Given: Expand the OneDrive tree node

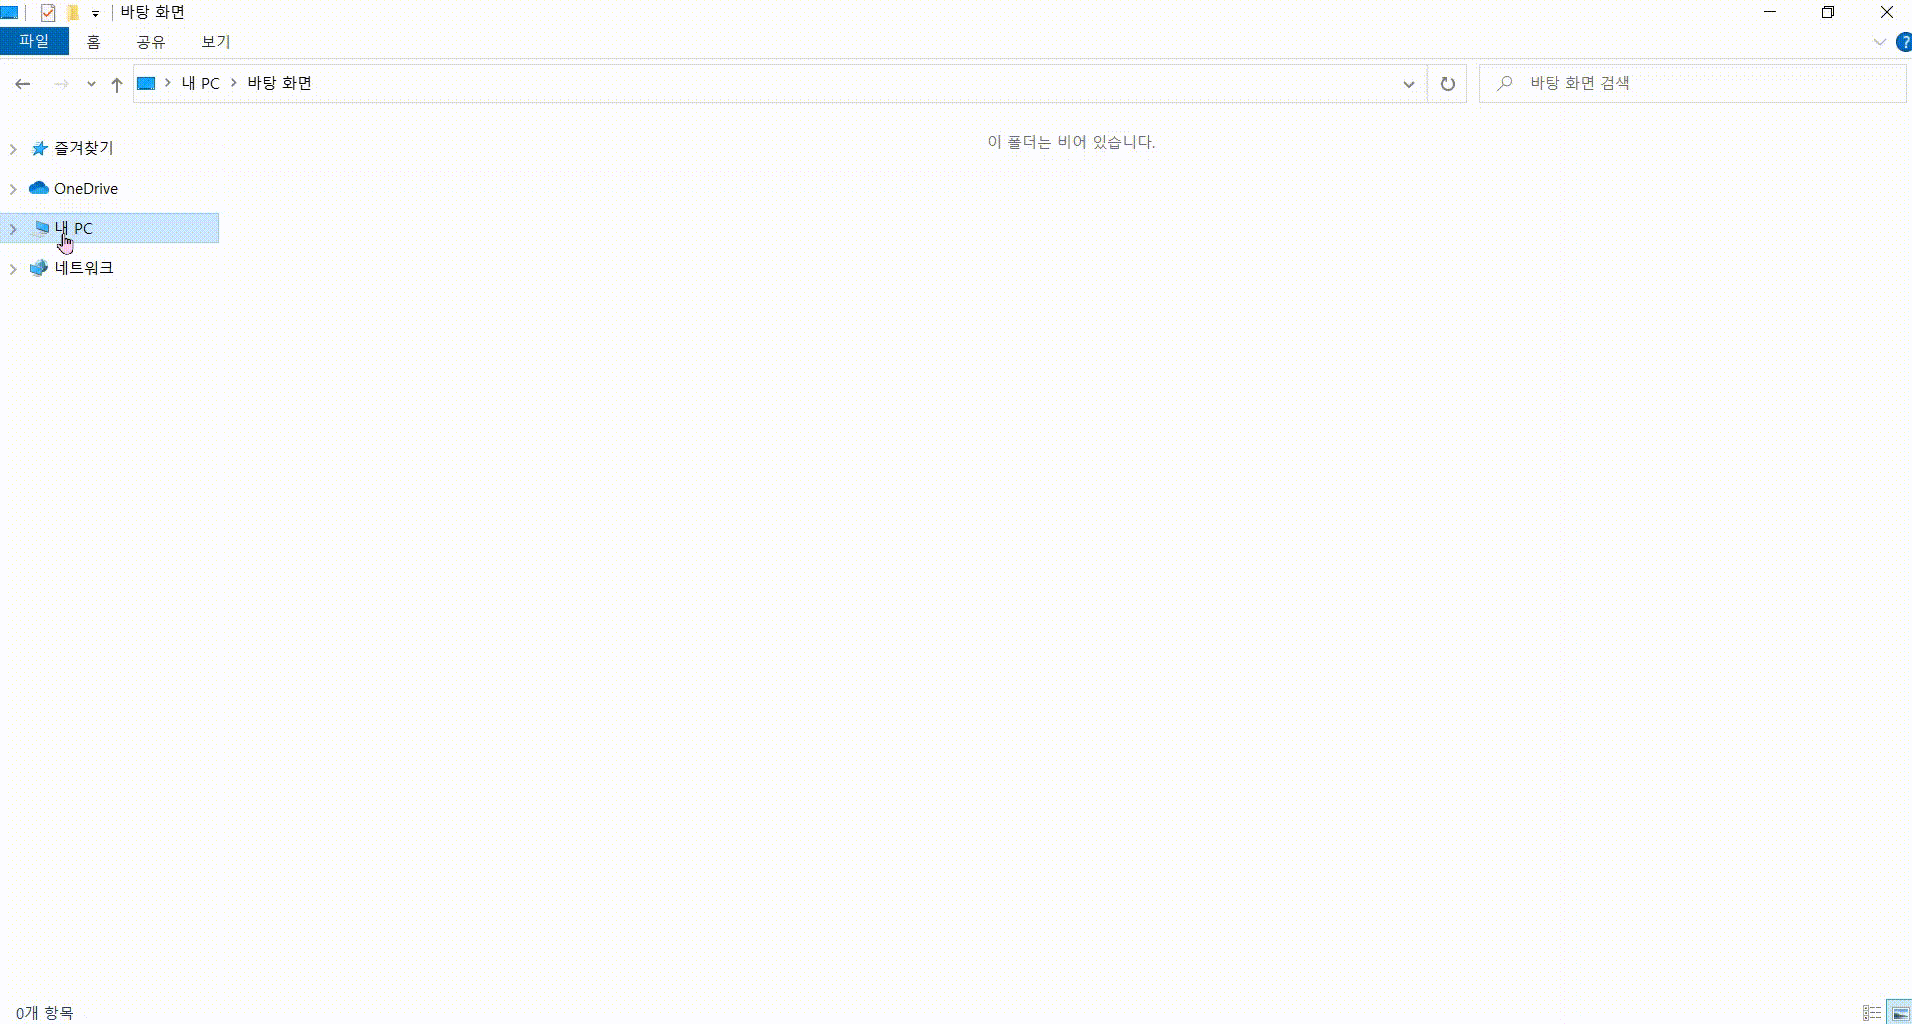Looking at the screenshot, I should coord(13,189).
